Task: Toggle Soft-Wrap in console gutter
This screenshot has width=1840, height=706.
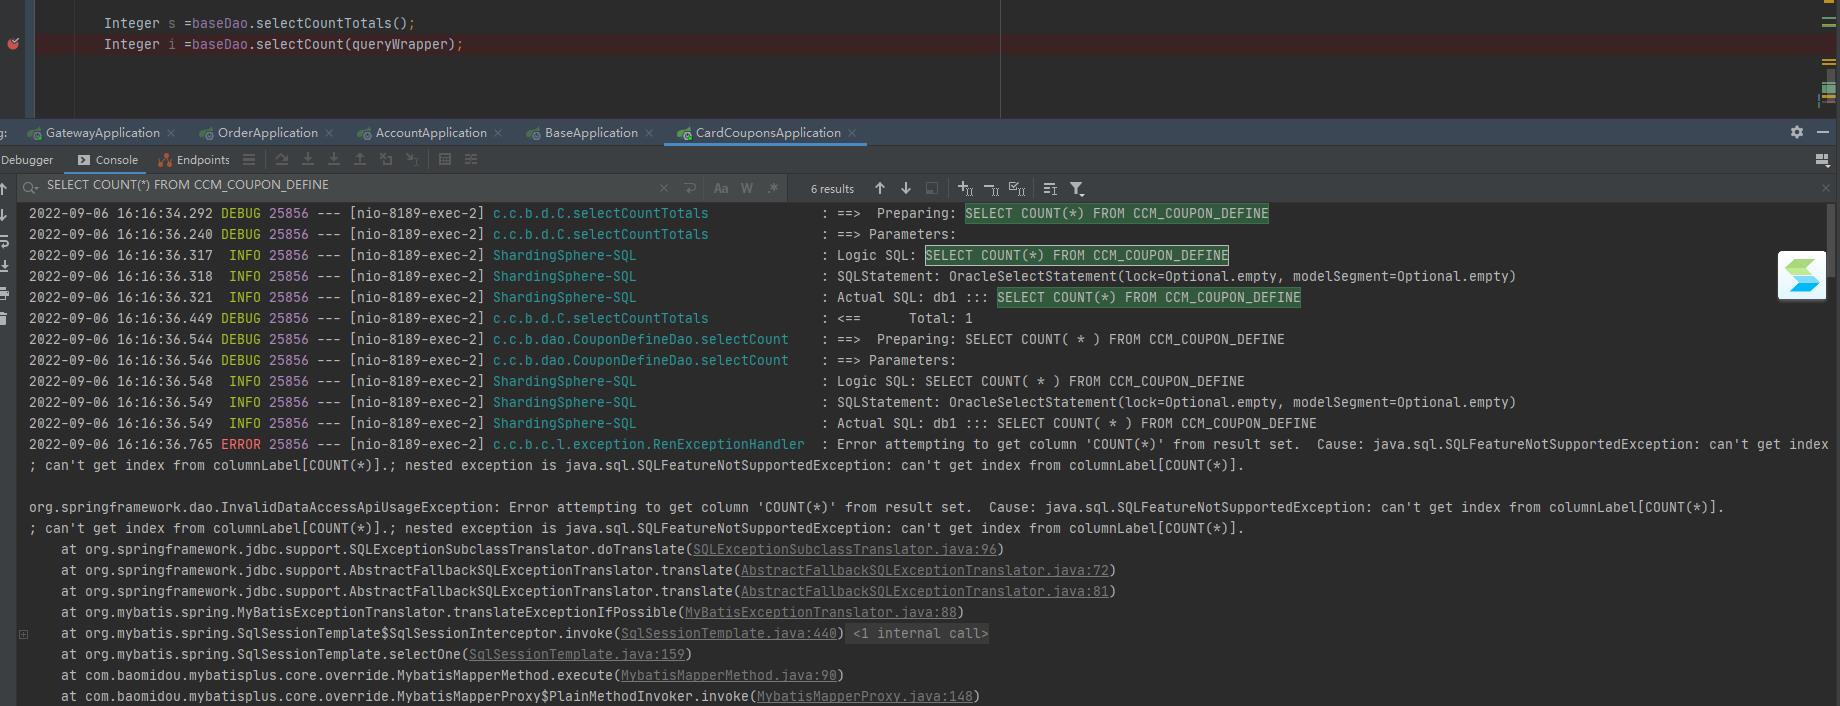Action: tap(4, 241)
